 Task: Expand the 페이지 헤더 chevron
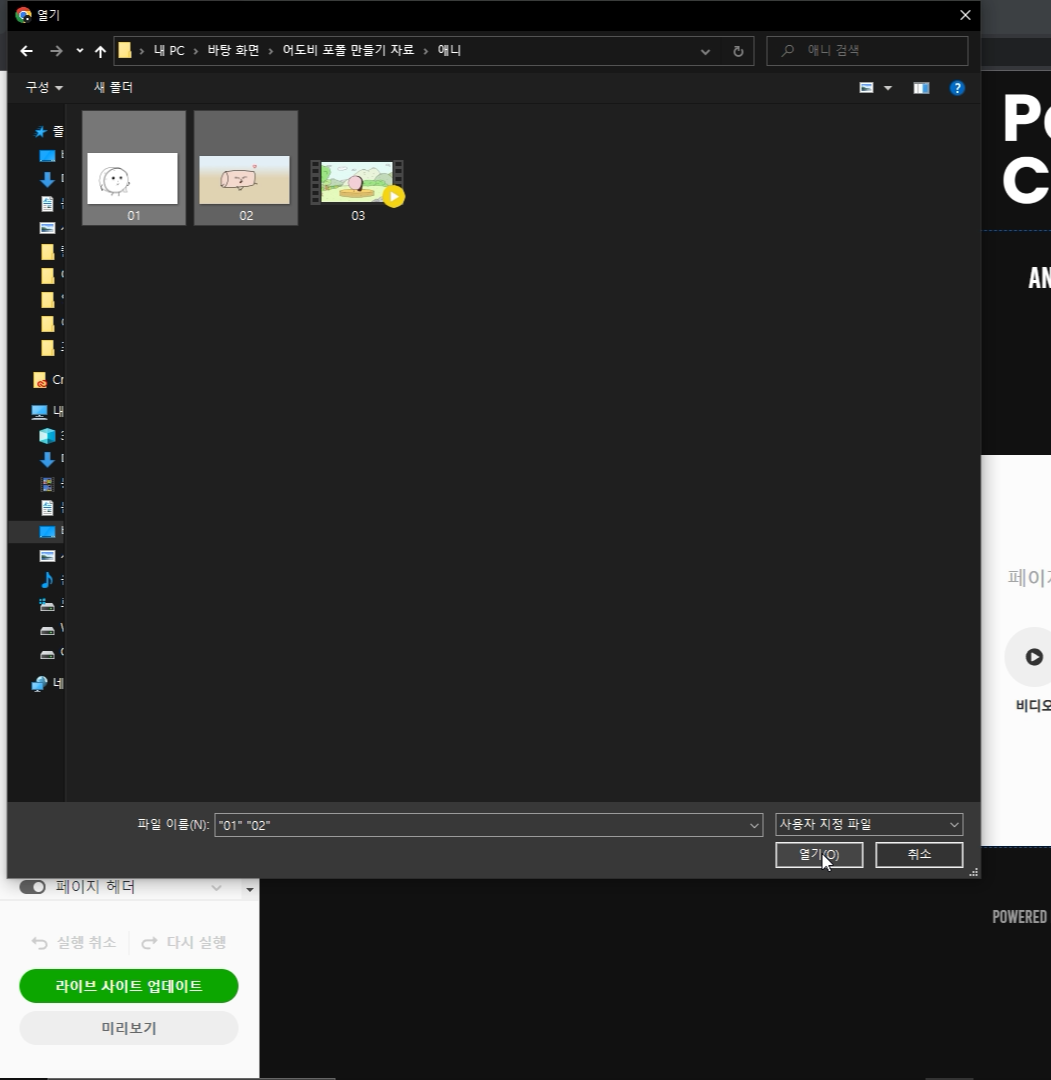pyautogui.click(x=216, y=888)
